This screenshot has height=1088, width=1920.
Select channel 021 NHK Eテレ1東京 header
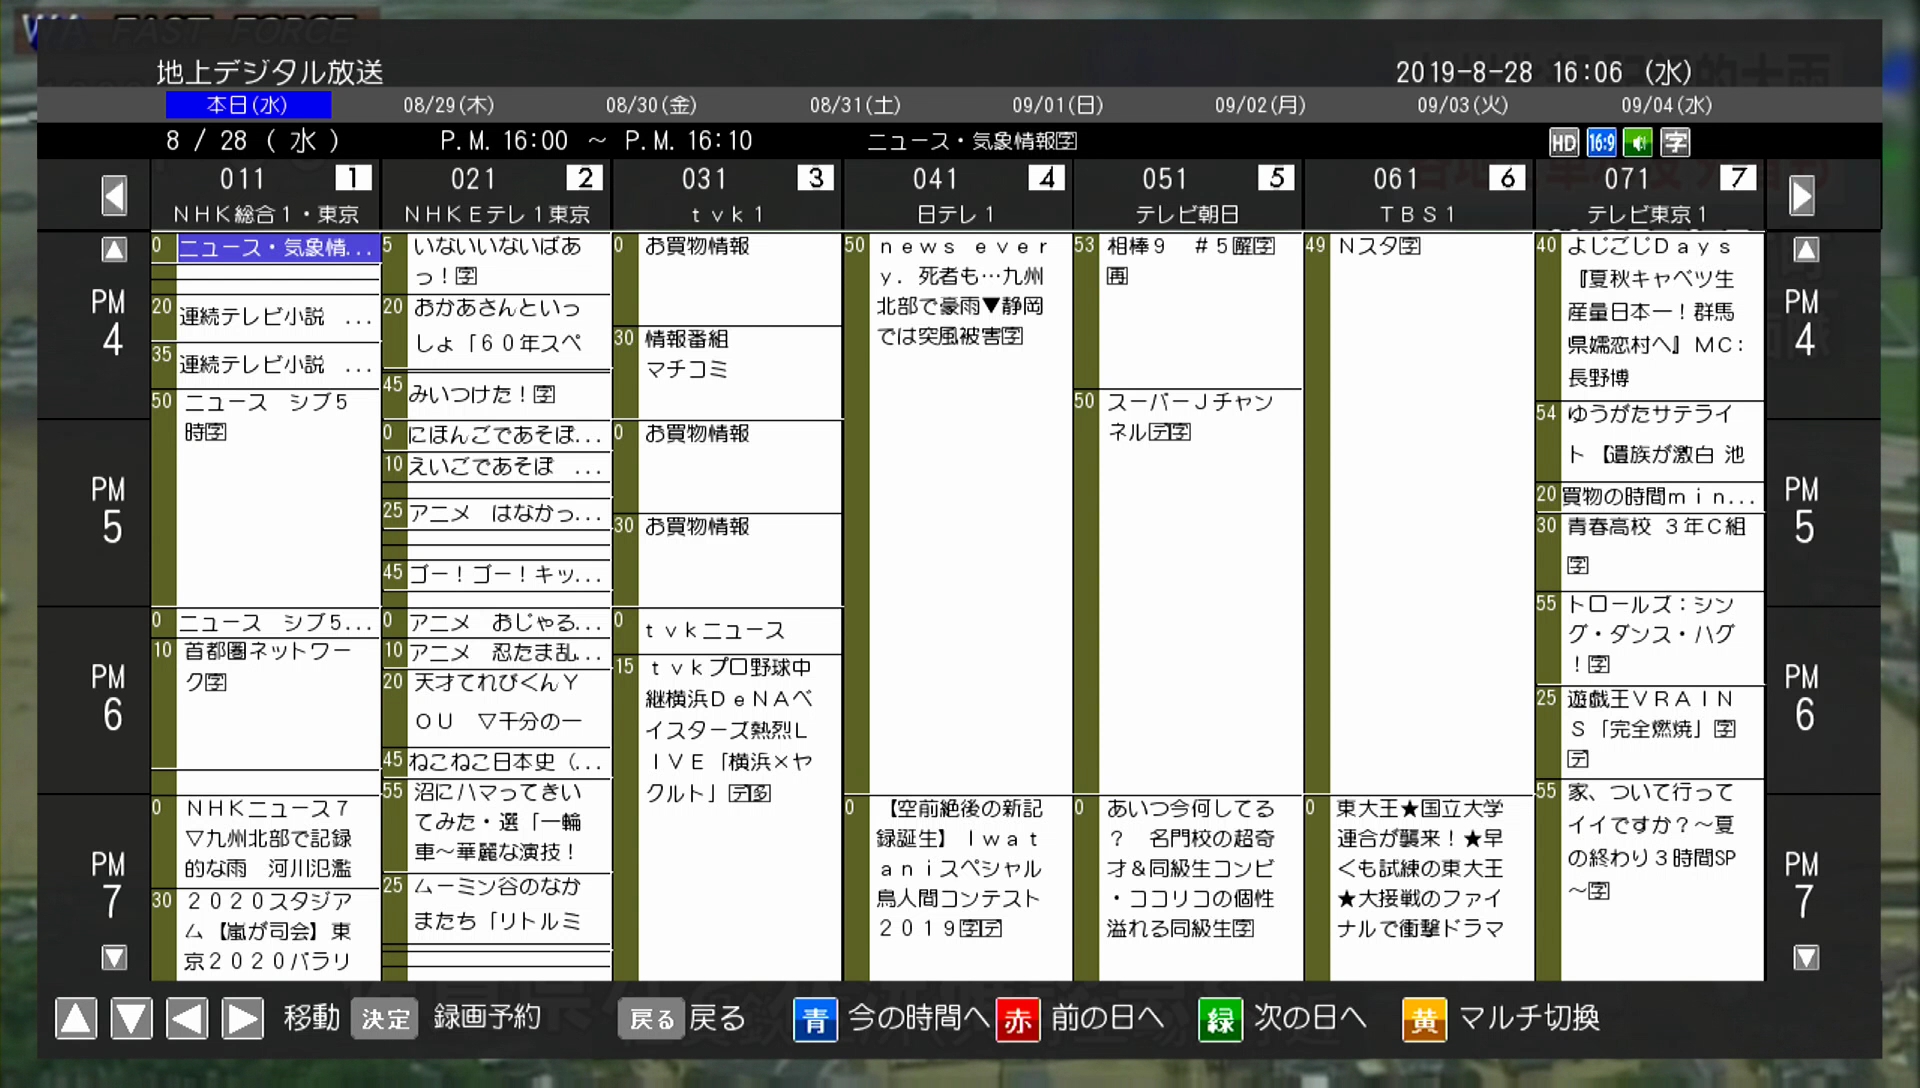(x=497, y=195)
